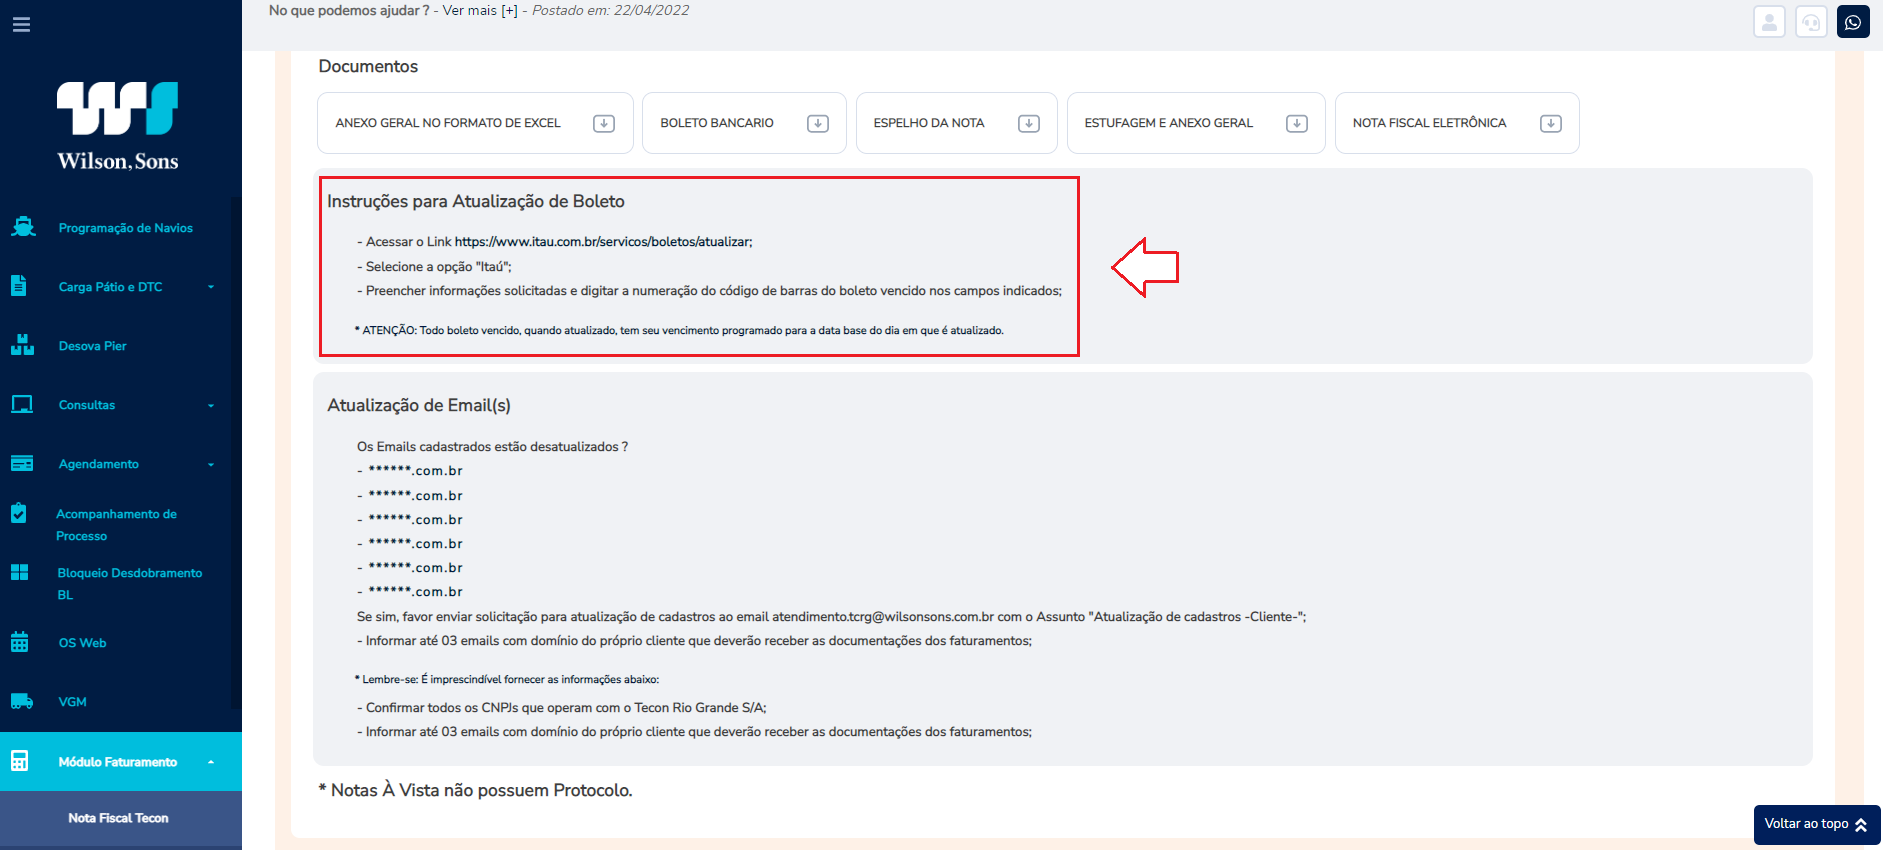
Task: Click the 'Confirmar todos os CNPJs' line
Action: [562, 708]
